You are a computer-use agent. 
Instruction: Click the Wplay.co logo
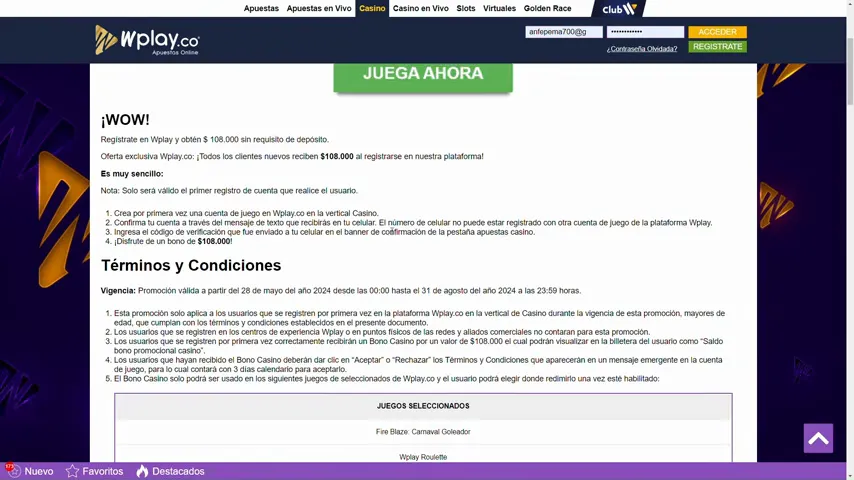(147, 40)
